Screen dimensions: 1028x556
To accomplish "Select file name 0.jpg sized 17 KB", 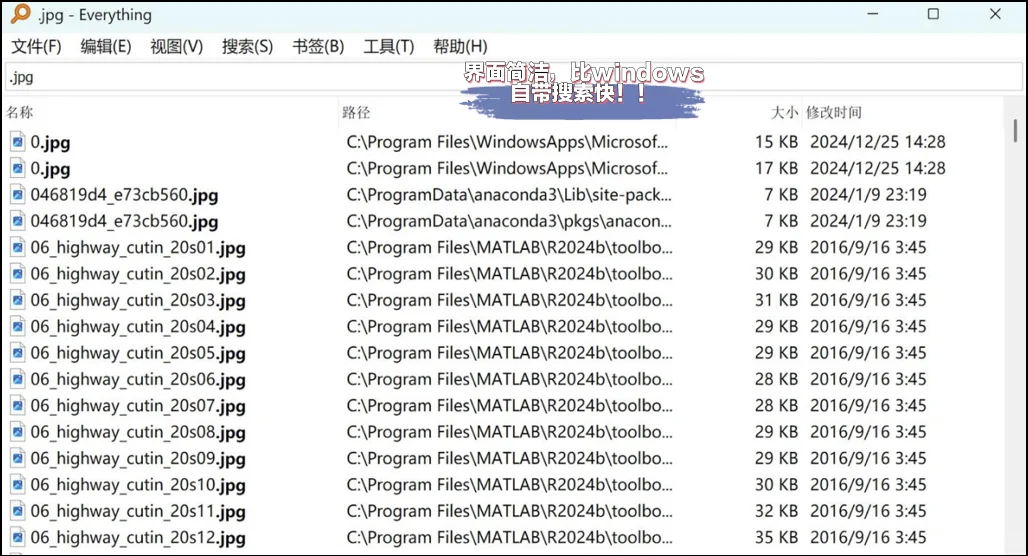I will (x=50, y=169).
